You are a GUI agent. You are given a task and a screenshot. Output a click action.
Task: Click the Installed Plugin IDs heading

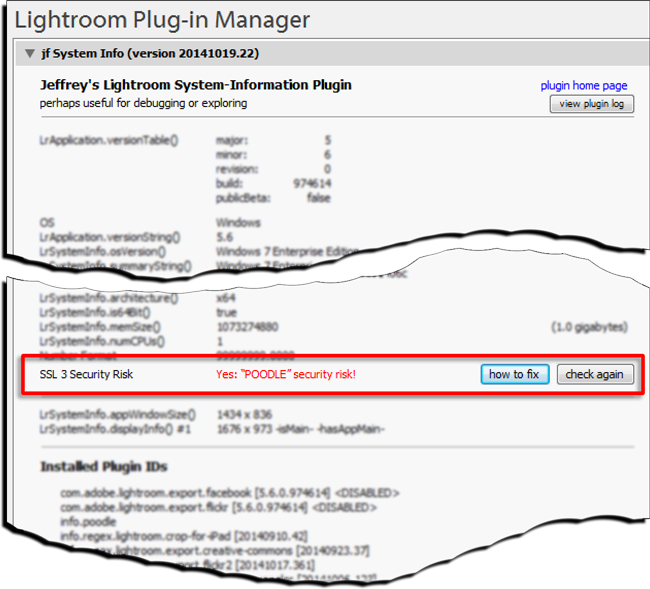pyautogui.click(x=104, y=467)
